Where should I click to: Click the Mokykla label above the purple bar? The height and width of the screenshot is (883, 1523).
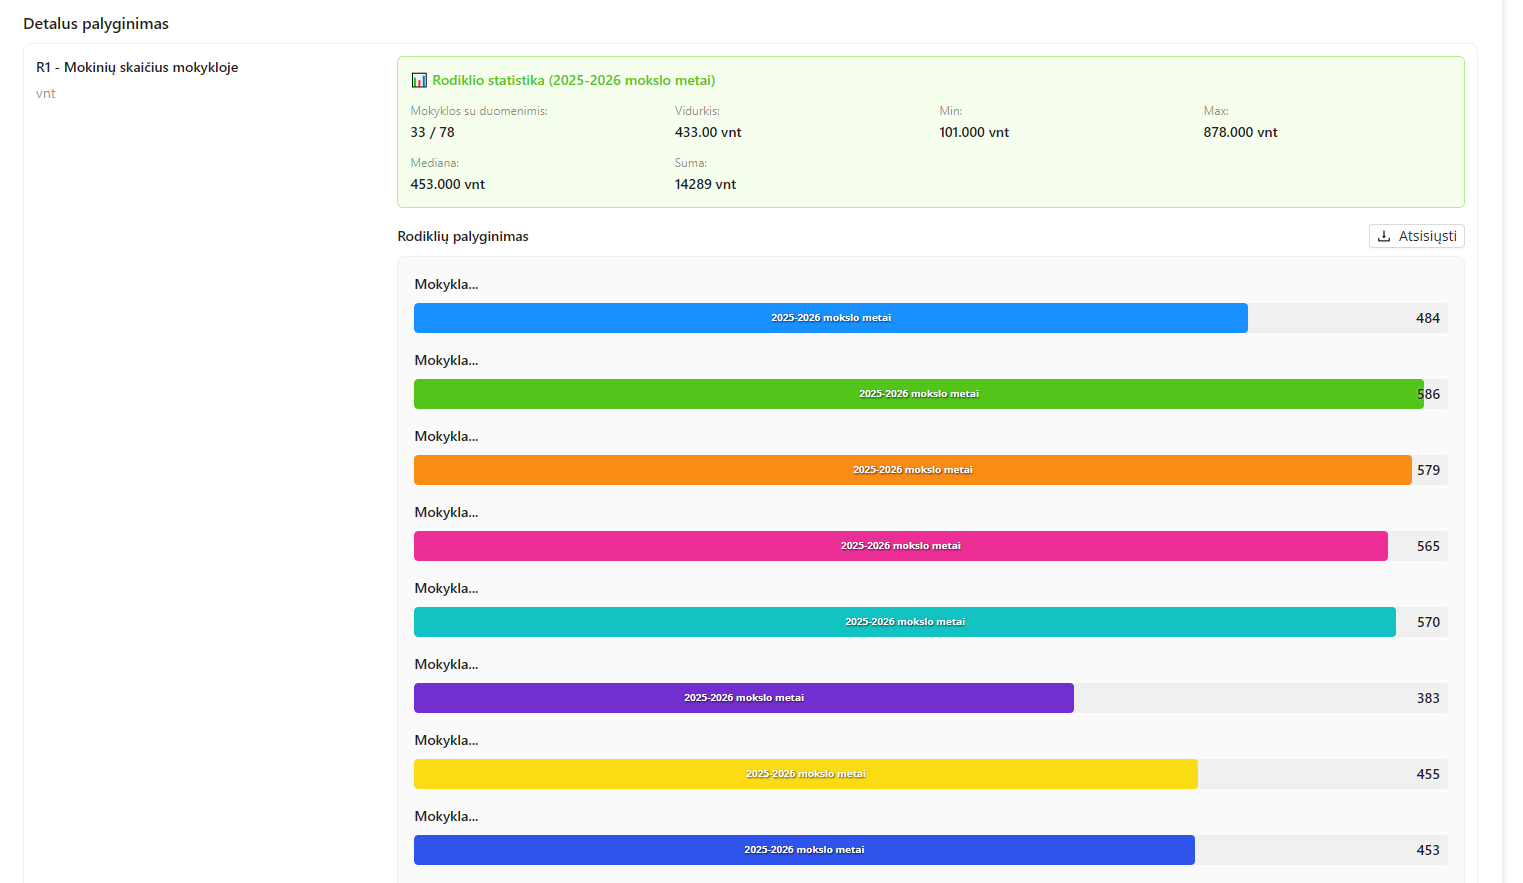coord(446,665)
